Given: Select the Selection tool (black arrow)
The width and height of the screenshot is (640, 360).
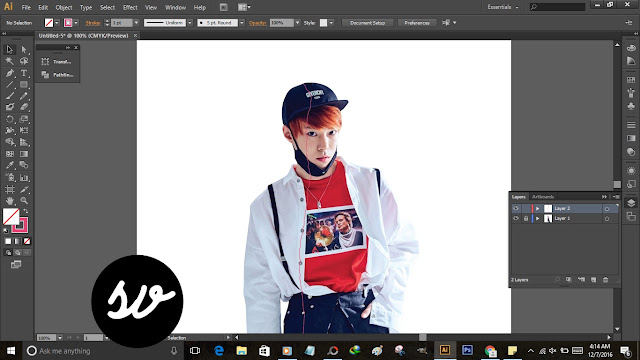Looking at the screenshot, I should click(x=9, y=49).
